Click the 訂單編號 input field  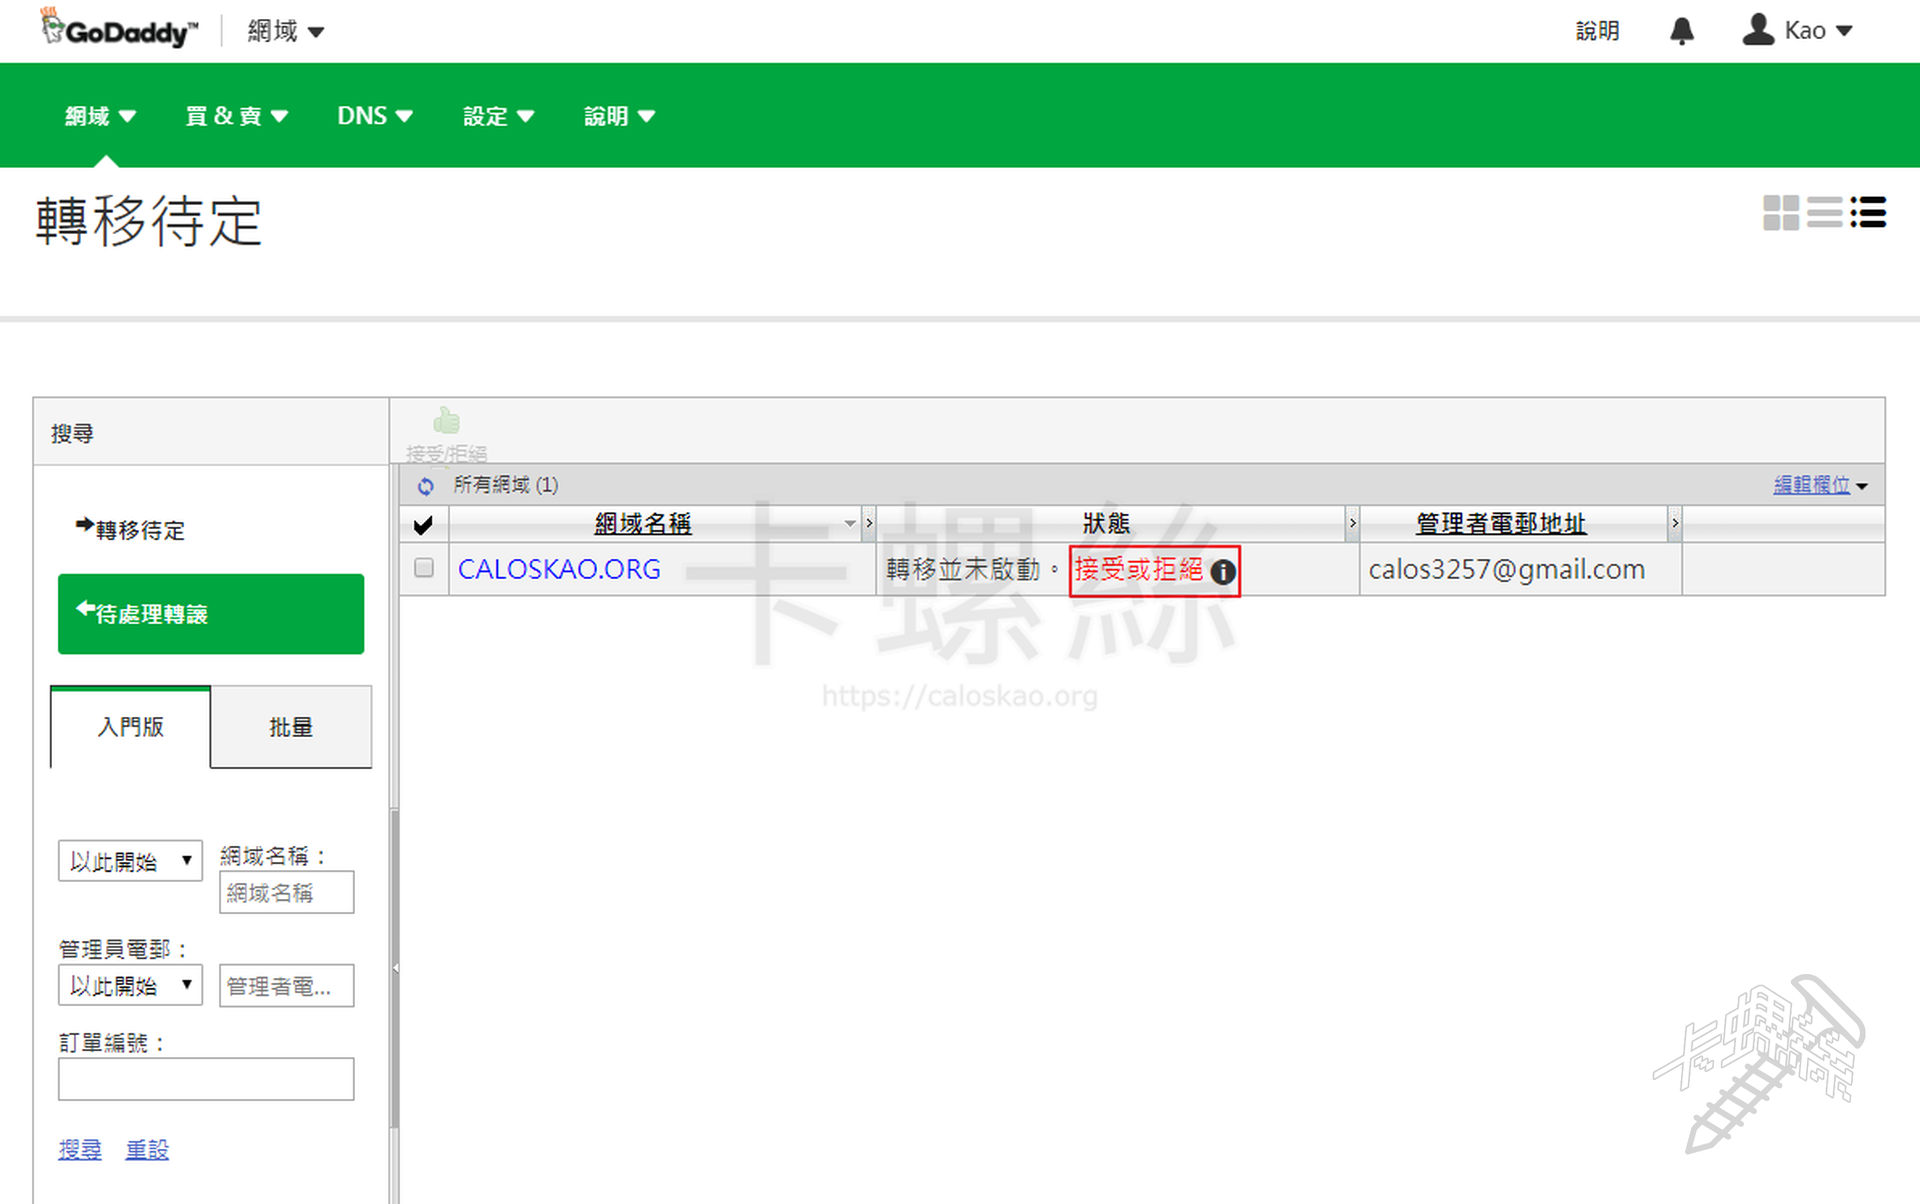tap(206, 1079)
